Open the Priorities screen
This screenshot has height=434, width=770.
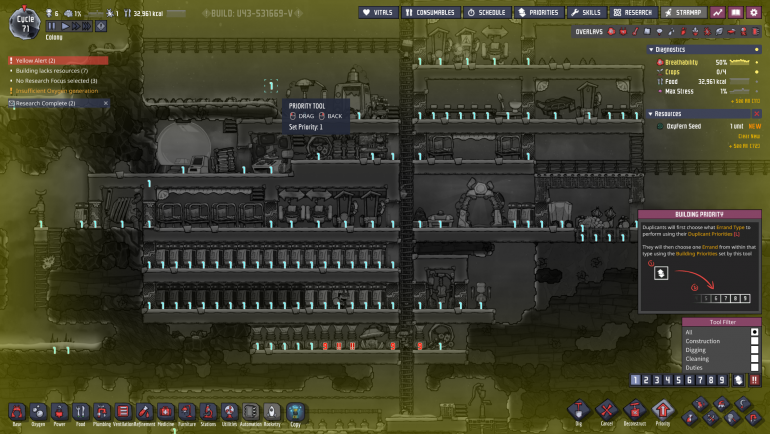click(x=539, y=12)
